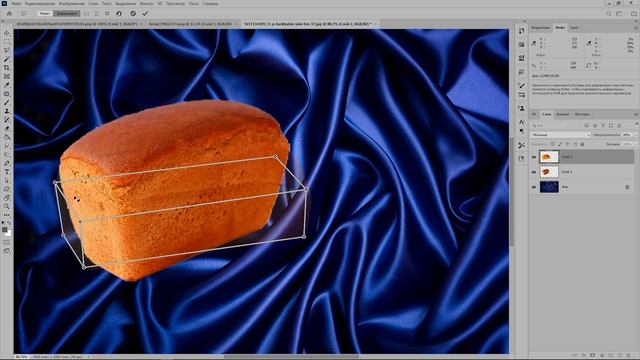
Task: Click the swap foreground/background colors arrow
Action: click(x=9, y=223)
